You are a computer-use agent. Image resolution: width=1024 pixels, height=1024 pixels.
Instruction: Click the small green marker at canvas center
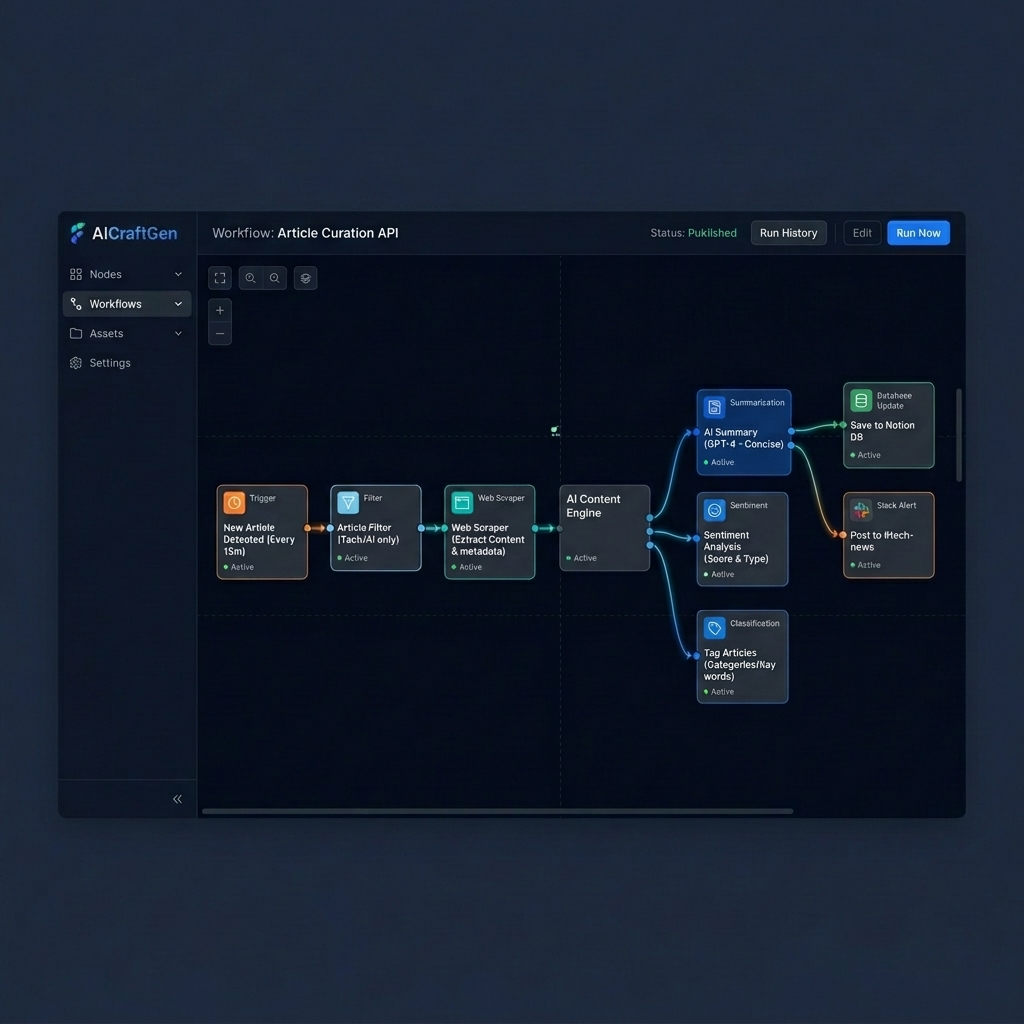point(554,431)
